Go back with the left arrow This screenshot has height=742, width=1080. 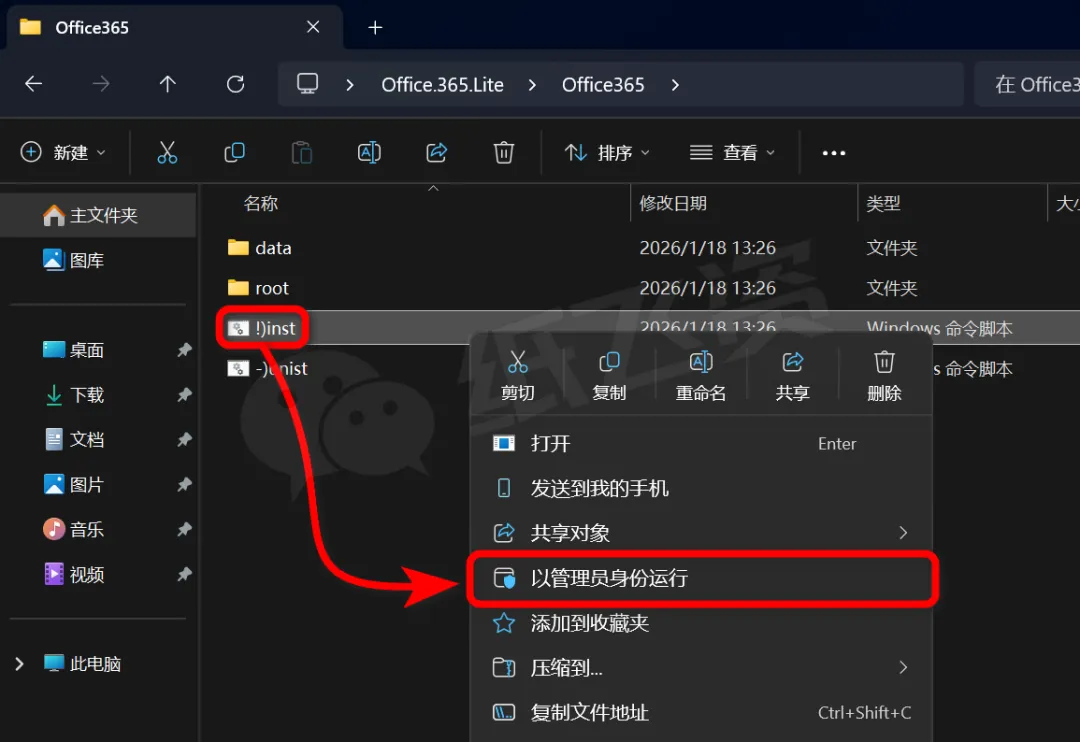tap(34, 84)
